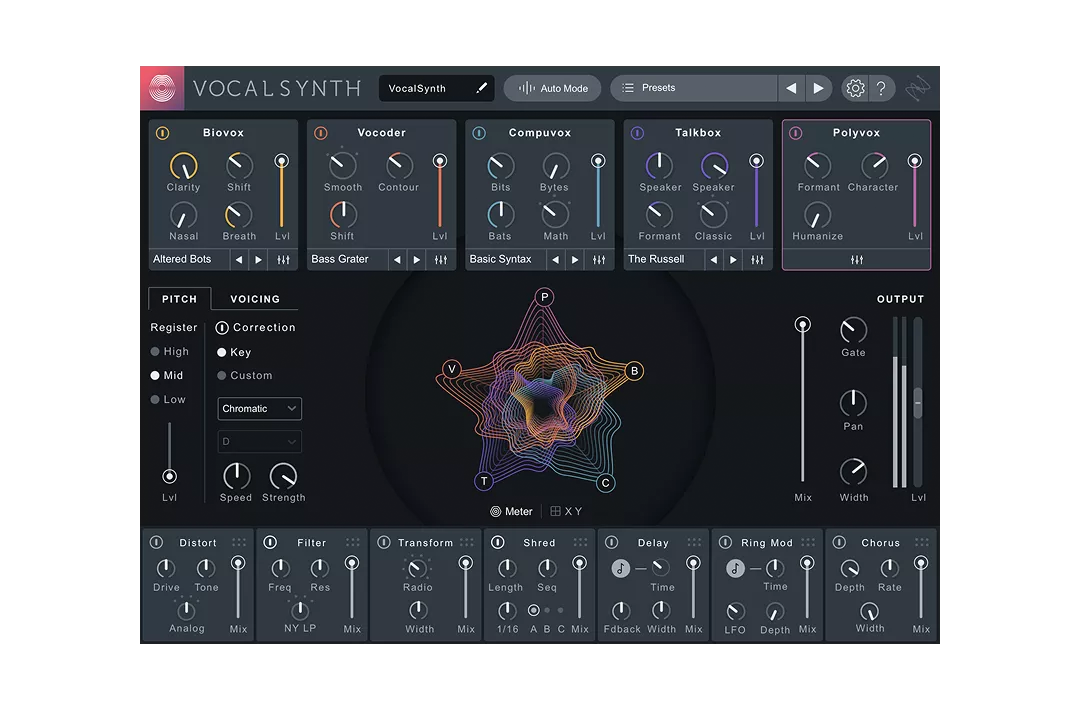Click the VocalSynth instance name field

tap(437, 88)
